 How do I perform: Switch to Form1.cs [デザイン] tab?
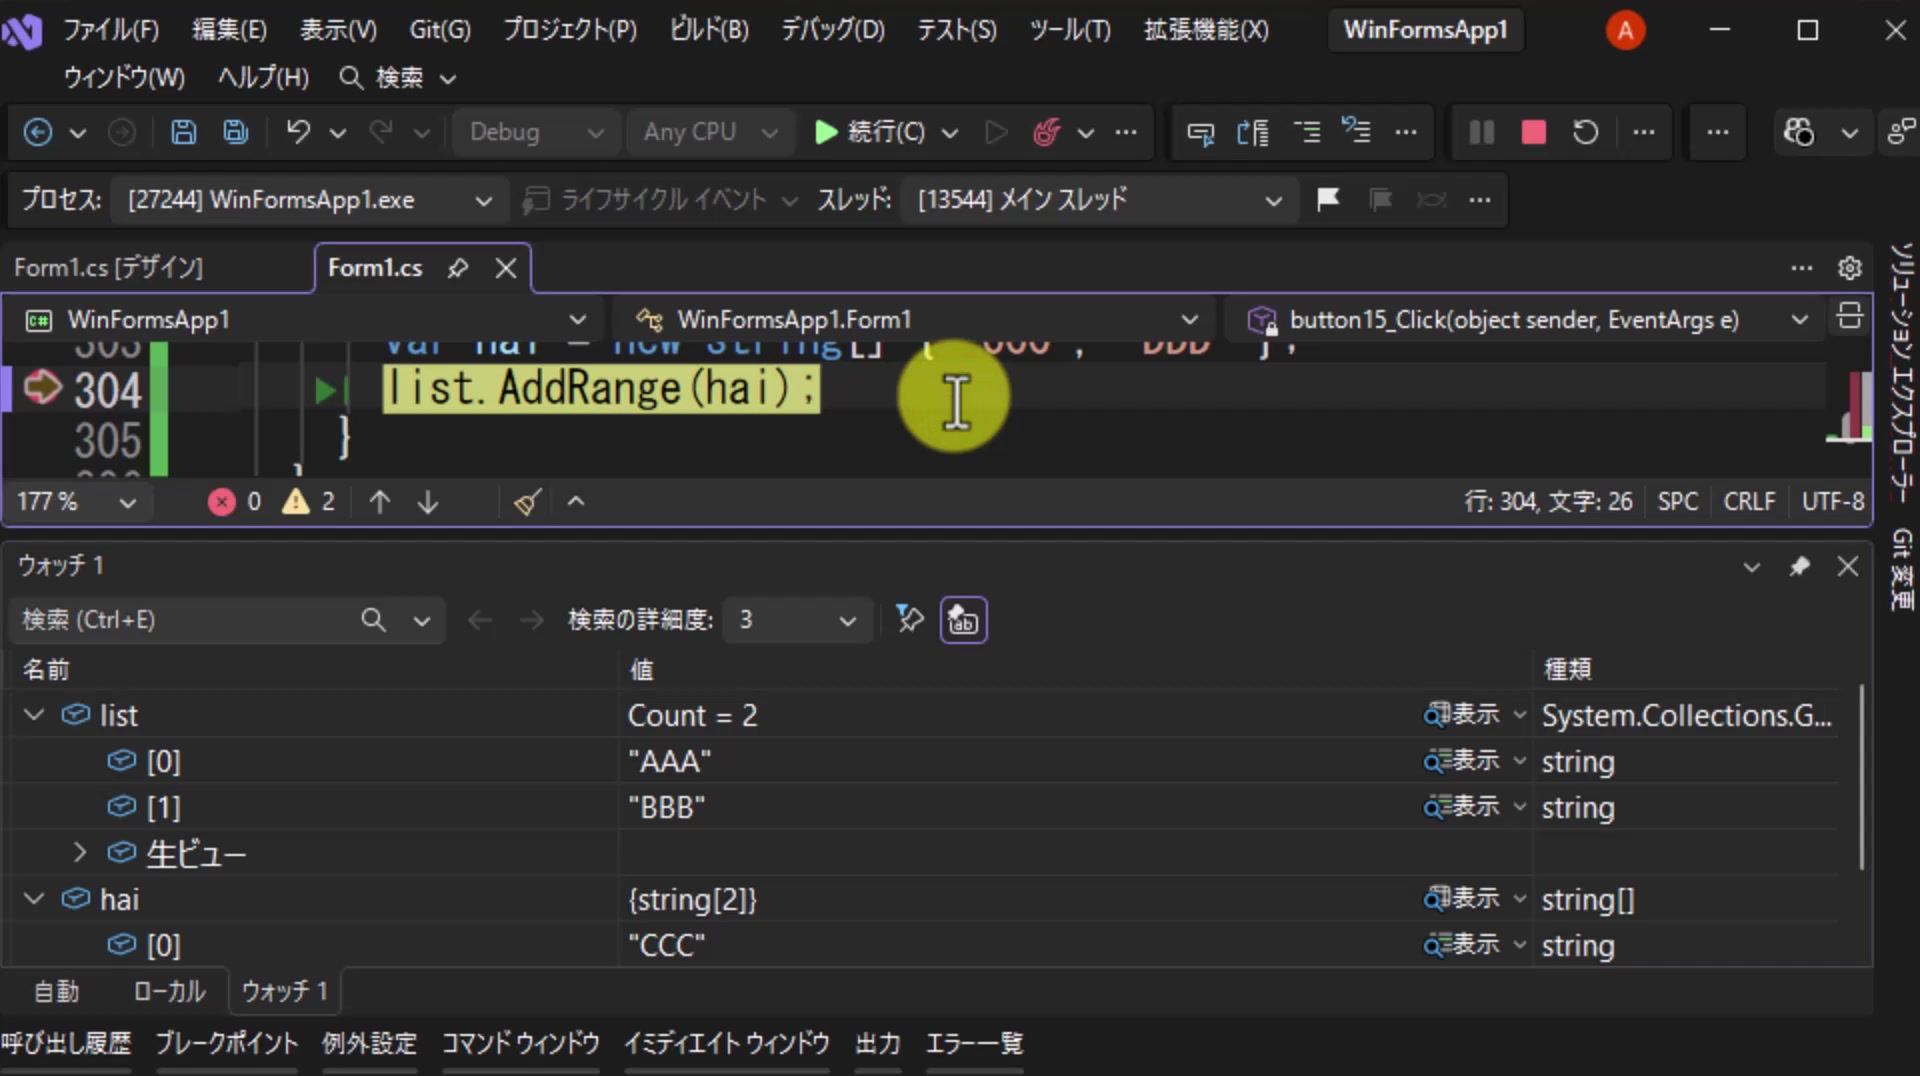(x=109, y=268)
